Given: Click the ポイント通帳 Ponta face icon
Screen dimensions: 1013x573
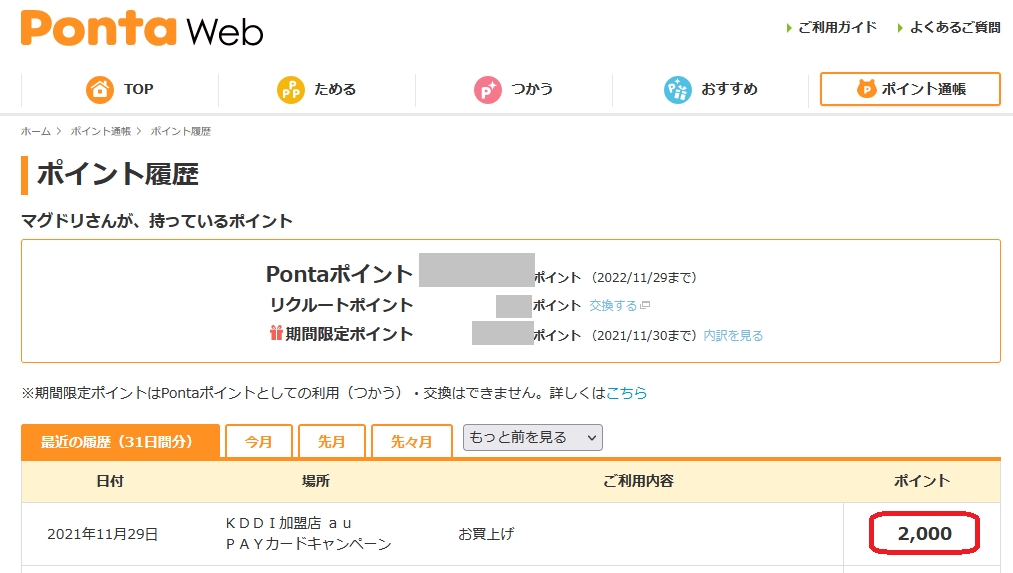Looking at the screenshot, I should [x=866, y=89].
